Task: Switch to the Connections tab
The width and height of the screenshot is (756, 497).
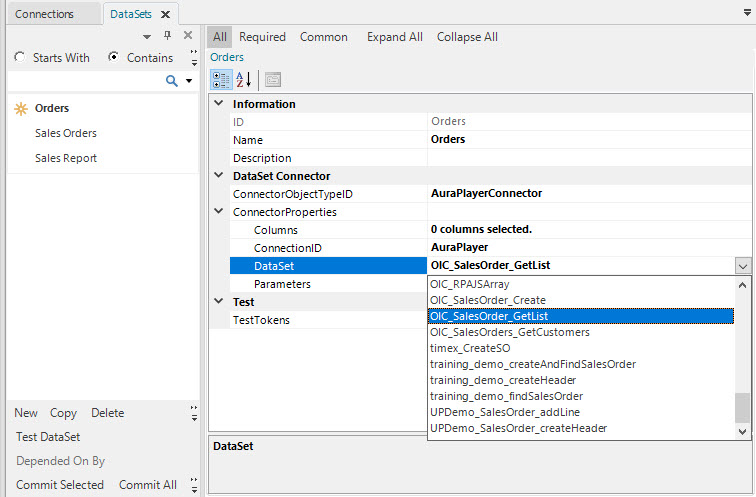Action: pos(44,14)
